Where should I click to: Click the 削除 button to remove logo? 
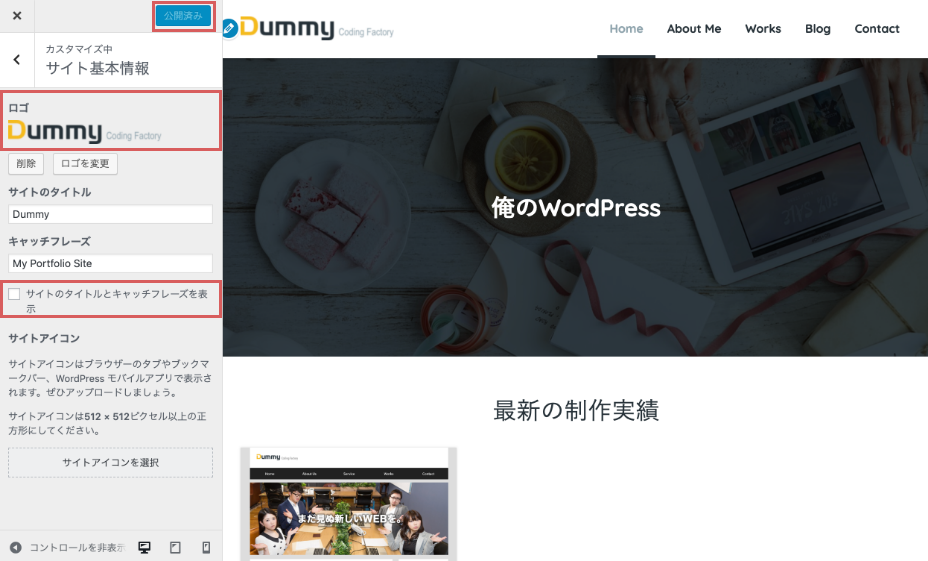coord(26,164)
